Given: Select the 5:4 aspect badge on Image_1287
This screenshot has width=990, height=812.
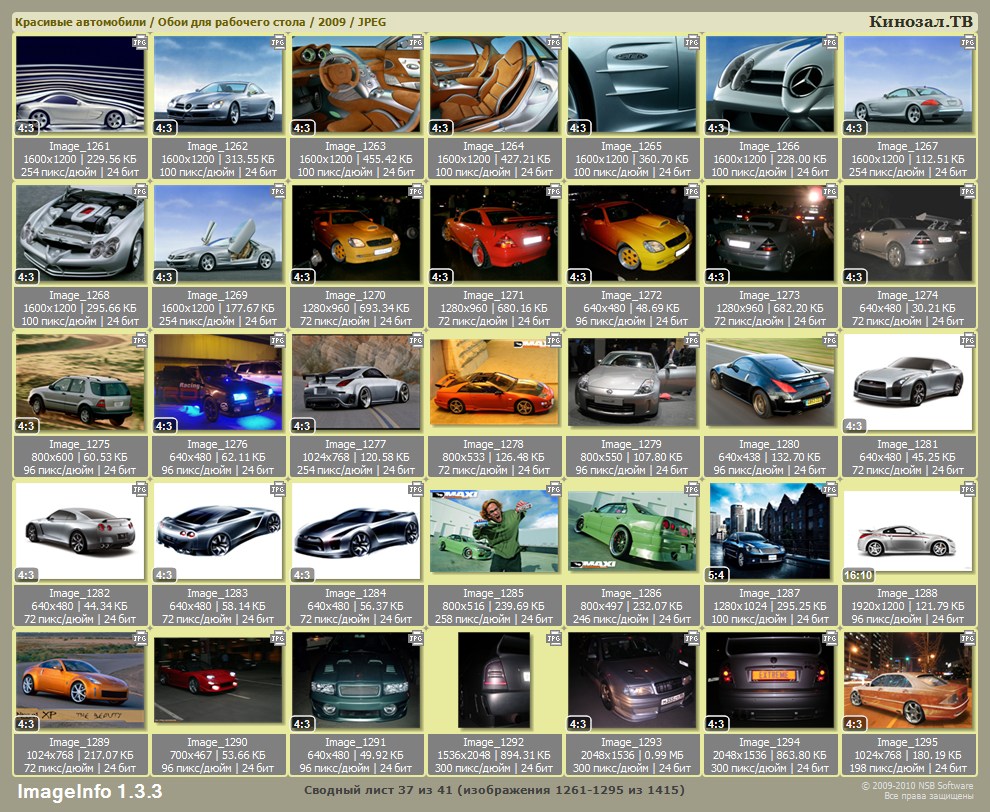Looking at the screenshot, I should tap(718, 575).
